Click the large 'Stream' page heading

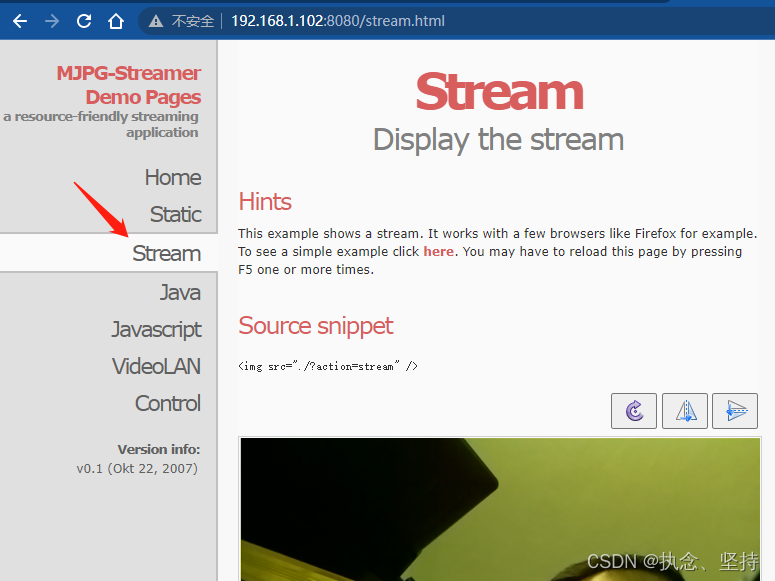pyautogui.click(x=500, y=92)
